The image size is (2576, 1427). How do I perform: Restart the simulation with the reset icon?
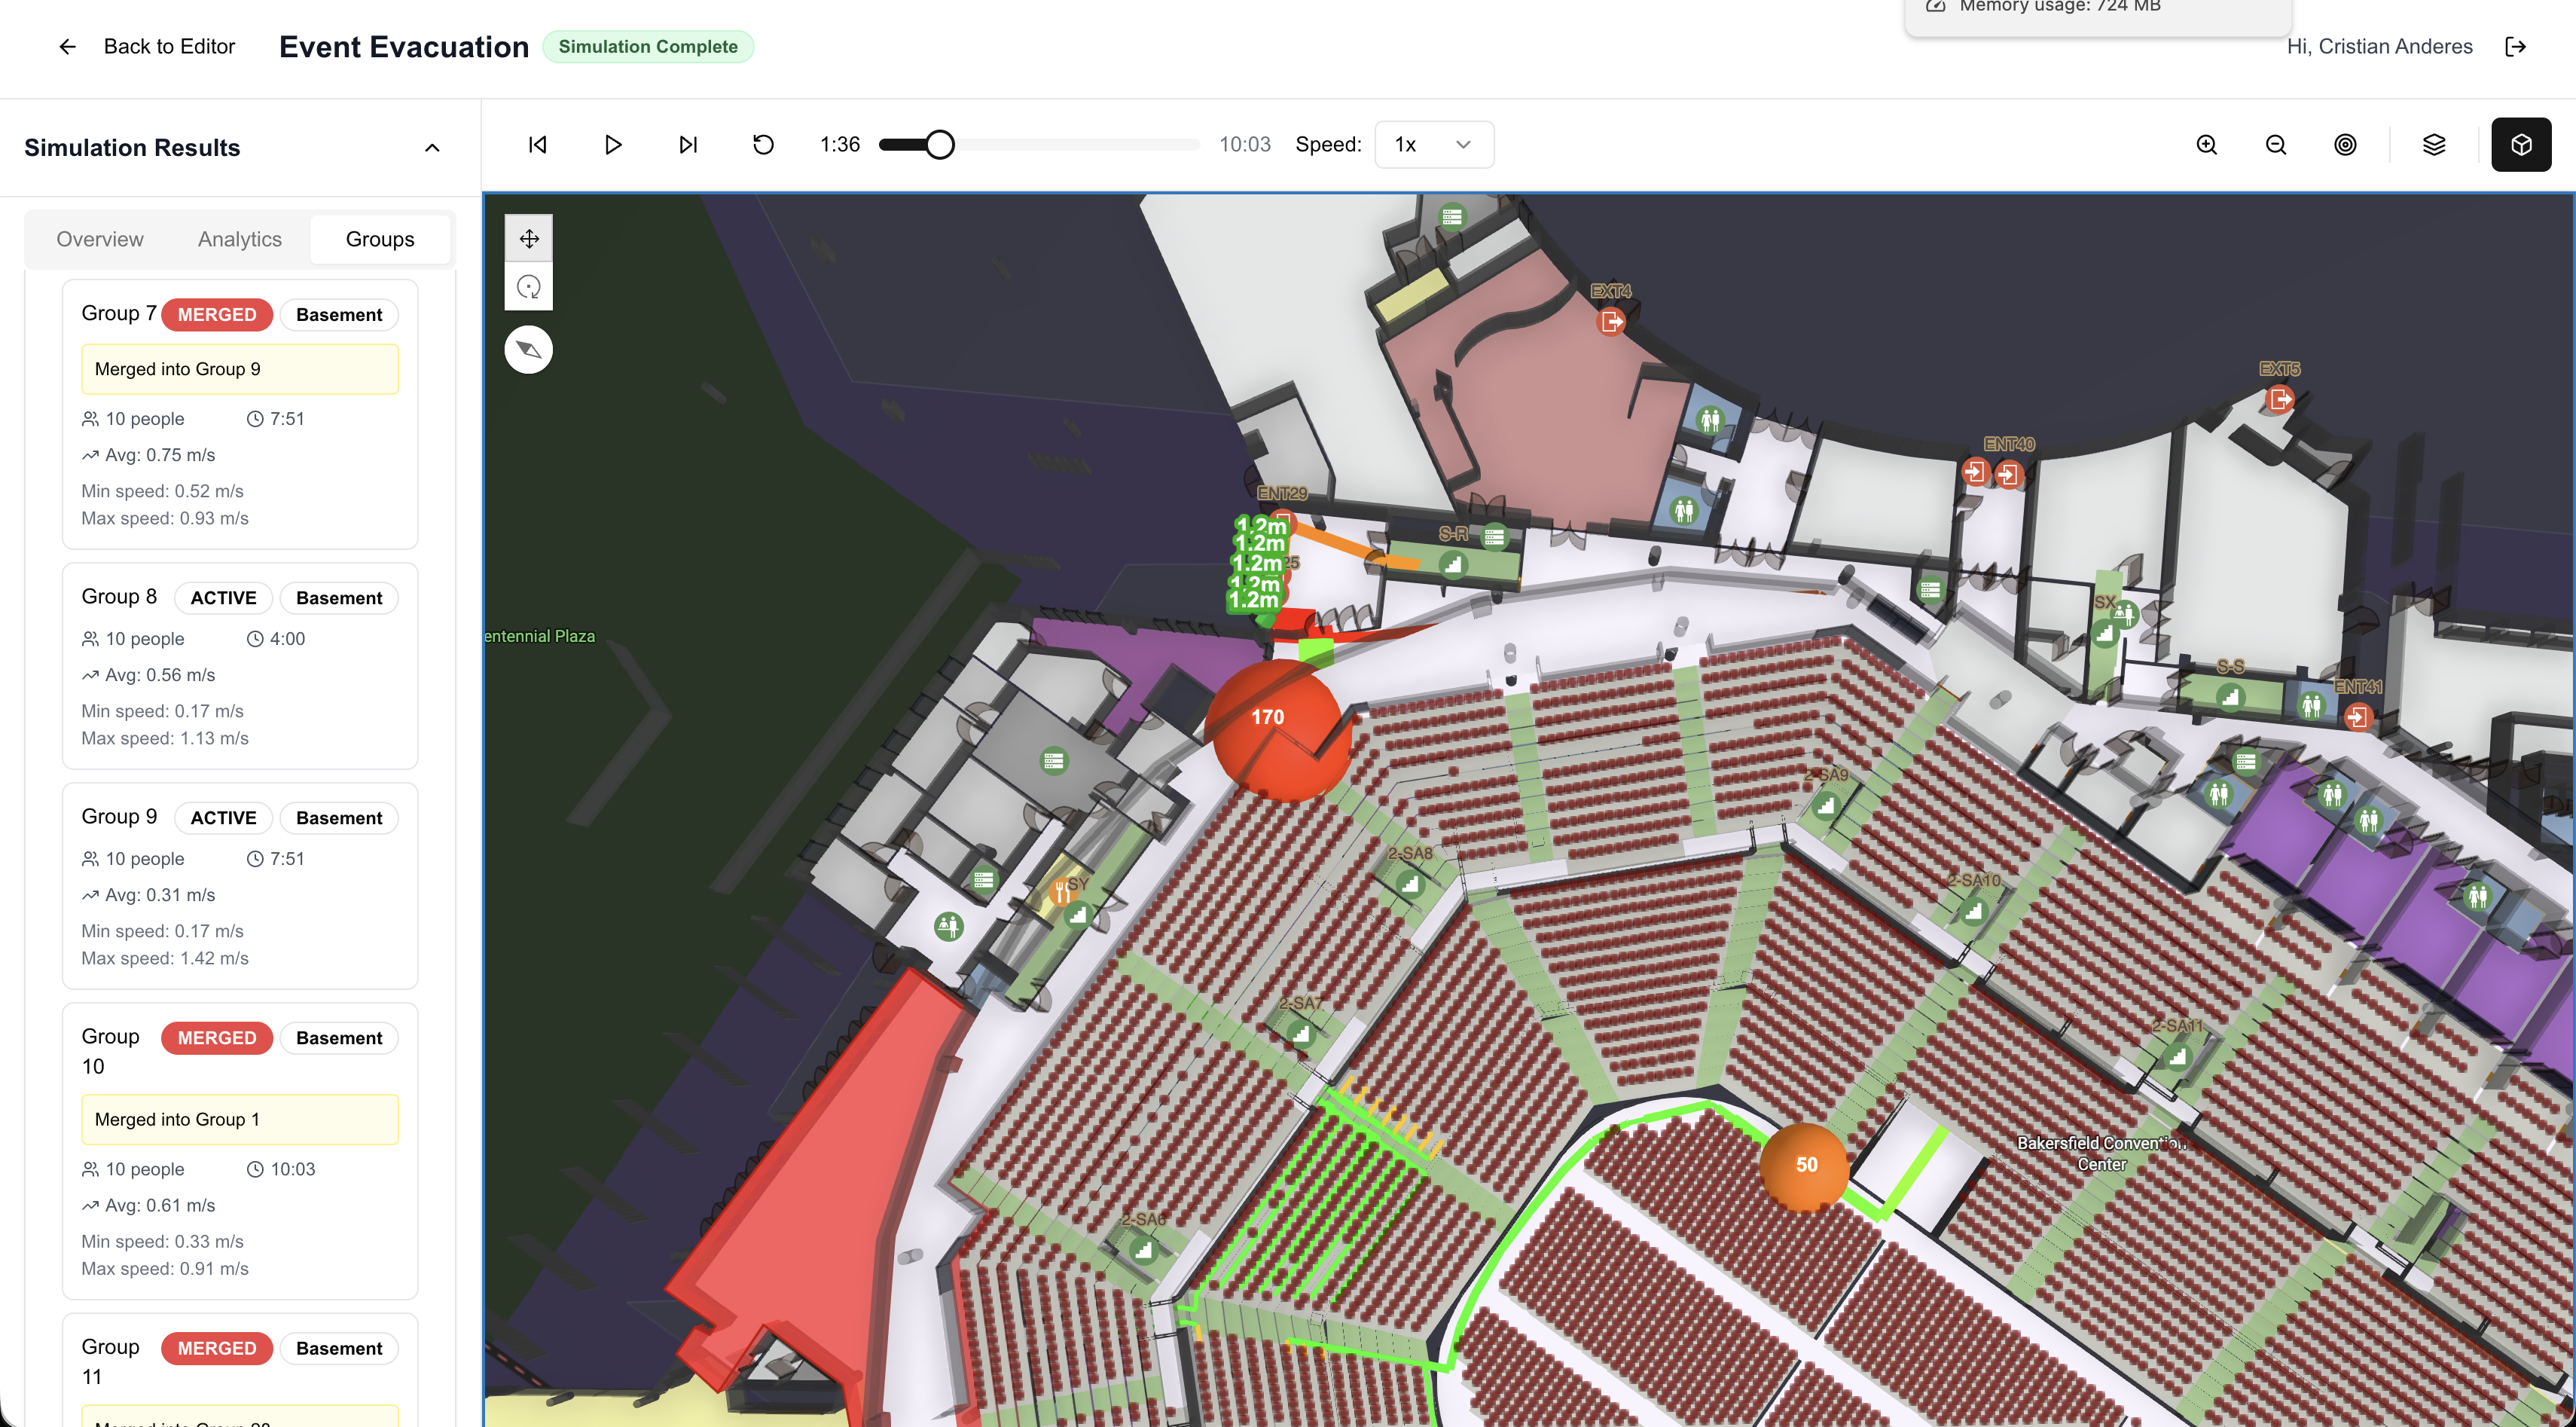[763, 145]
